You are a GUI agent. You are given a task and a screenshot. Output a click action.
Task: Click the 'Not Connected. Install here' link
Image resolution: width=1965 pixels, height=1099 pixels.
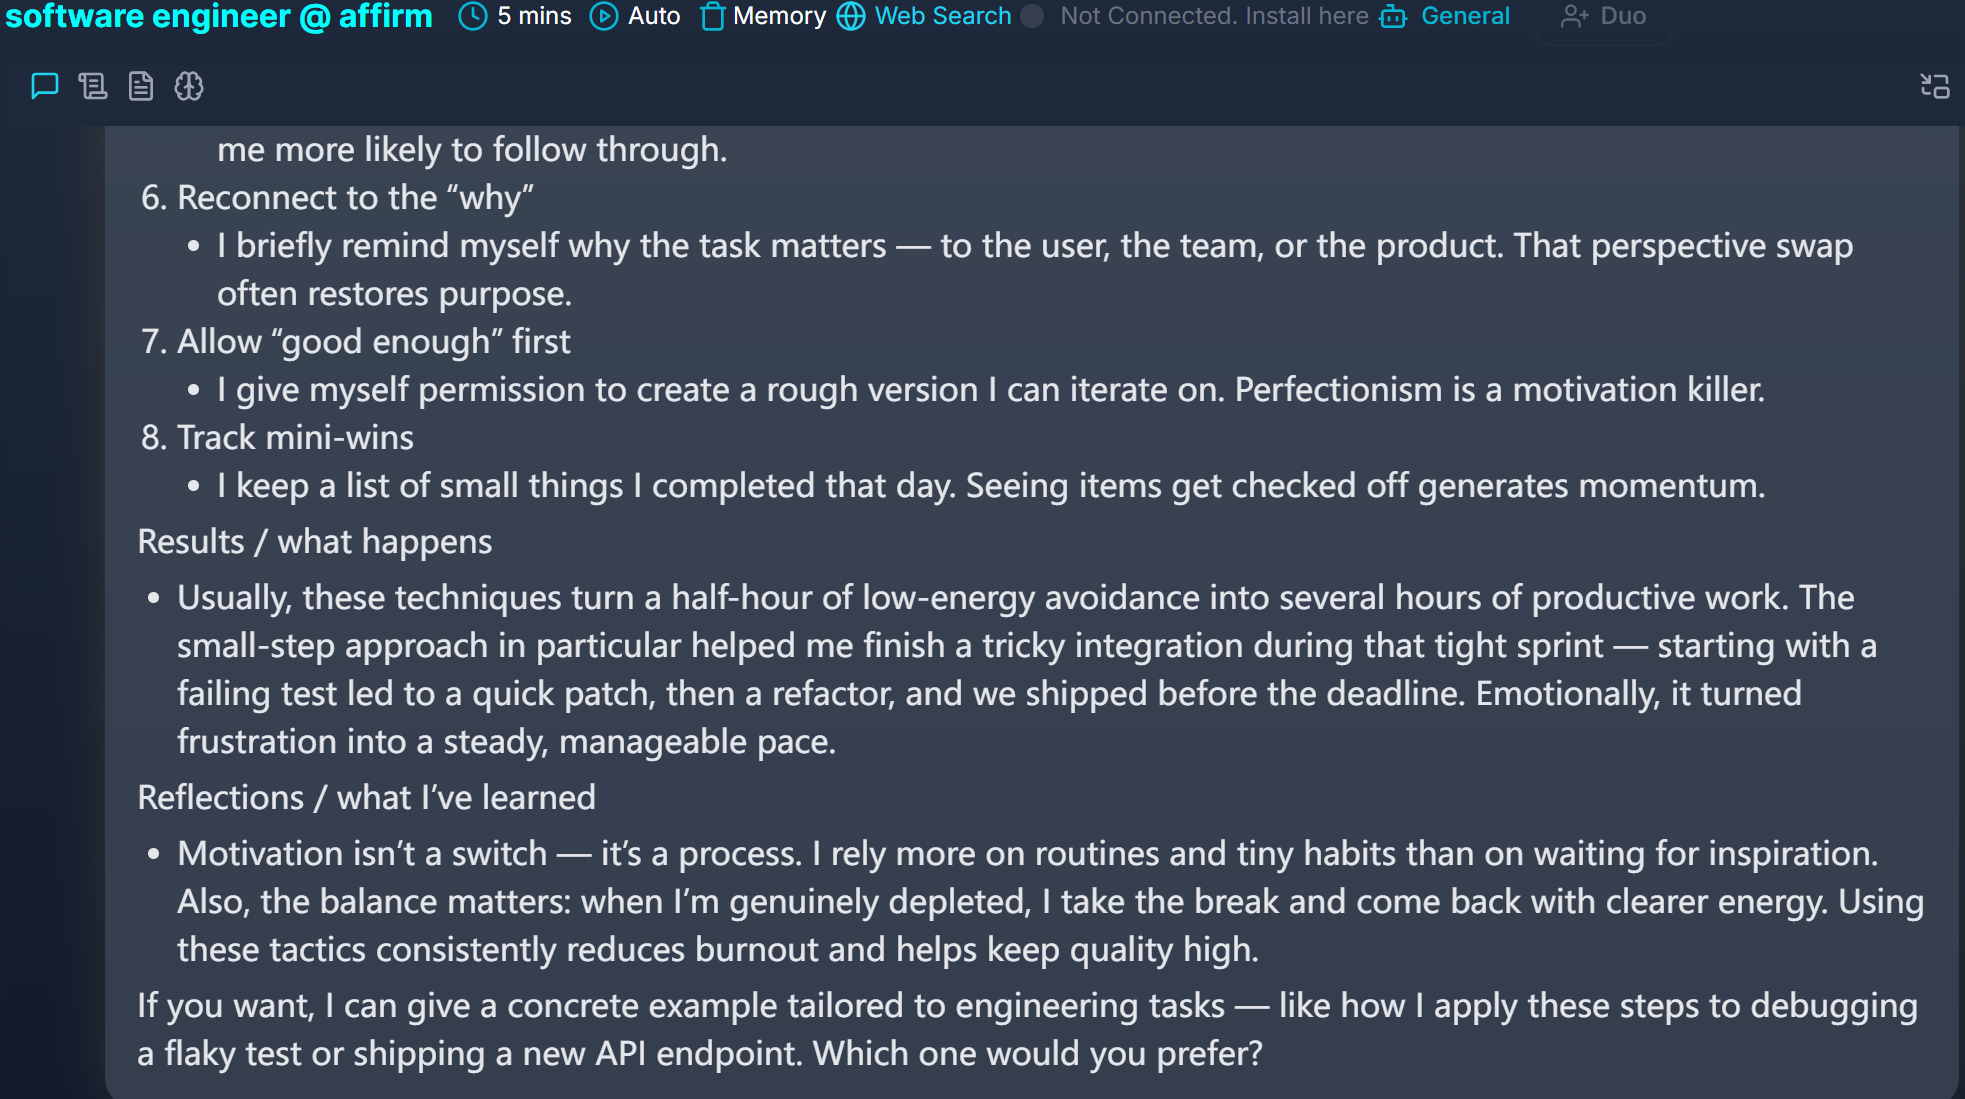coord(1214,16)
